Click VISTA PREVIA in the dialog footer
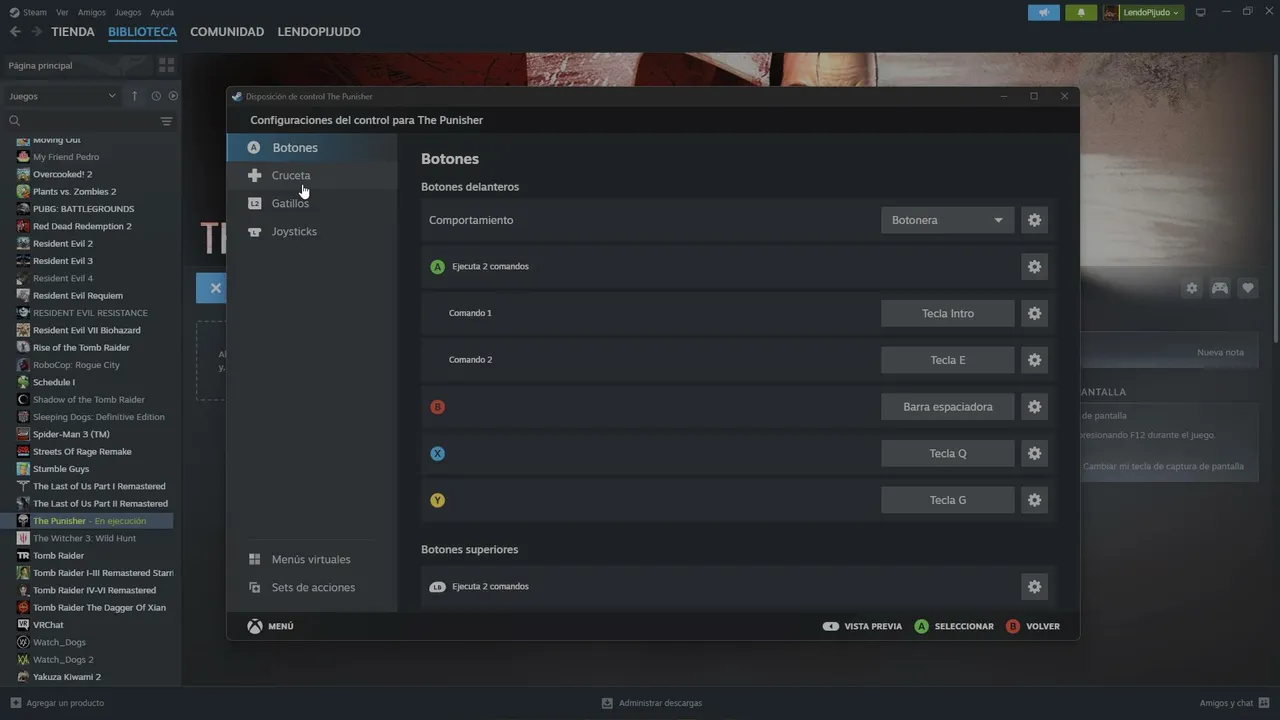 pos(862,626)
